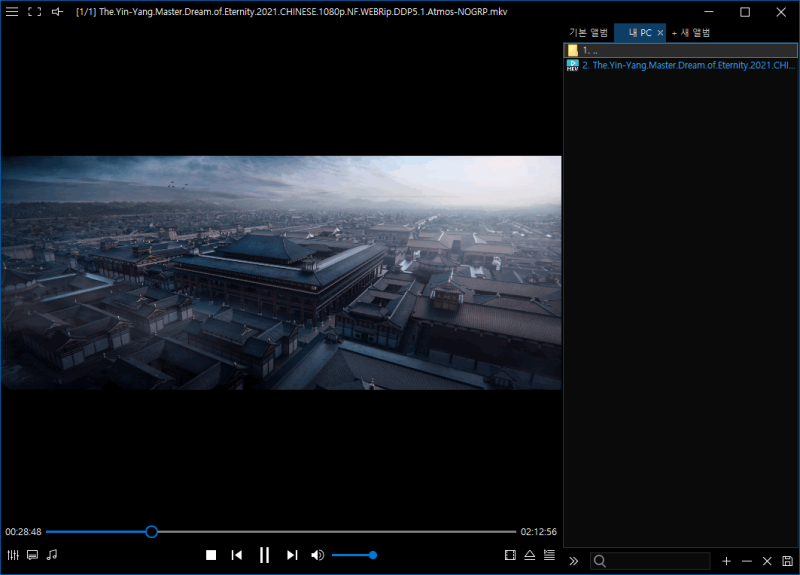Add a new album with + 새 앨범
This screenshot has width=800, height=575.
[x=691, y=33]
